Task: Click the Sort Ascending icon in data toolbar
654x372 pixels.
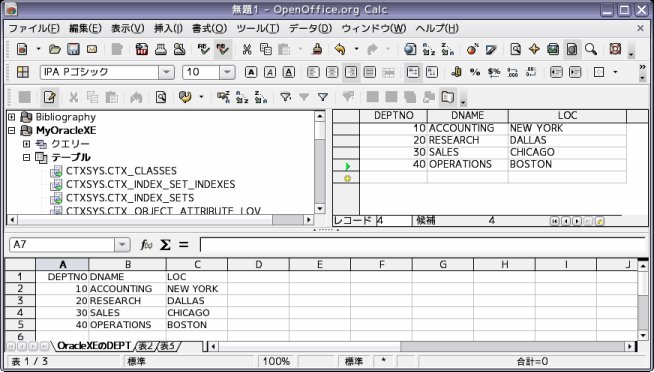Action: [242, 98]
